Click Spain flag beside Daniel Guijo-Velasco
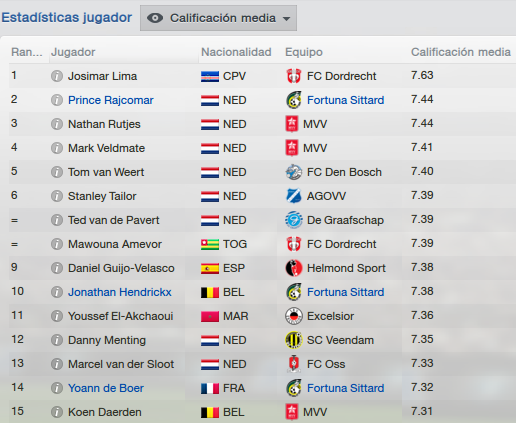The width and height of the screenshot is (516, 423). (210, 268)
